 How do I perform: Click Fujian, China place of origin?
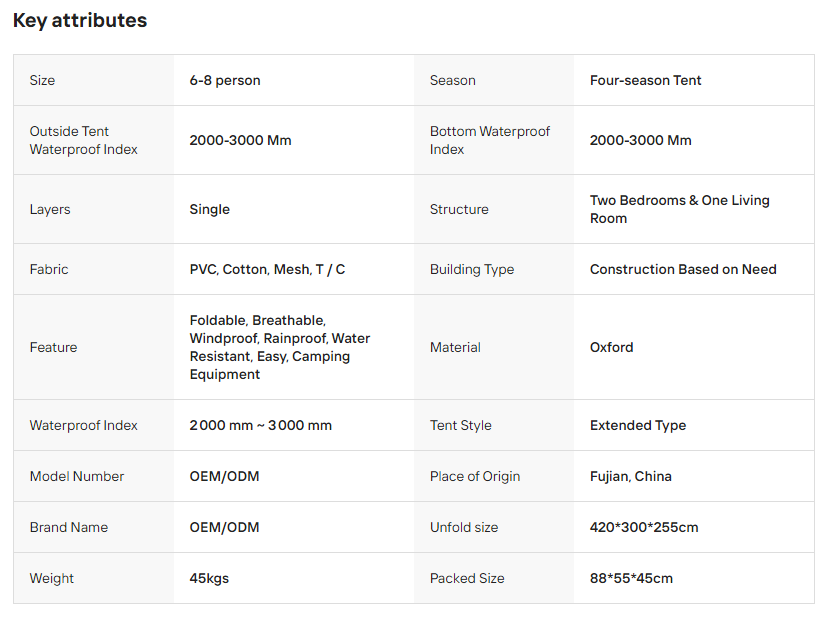[x=631, y=476]
